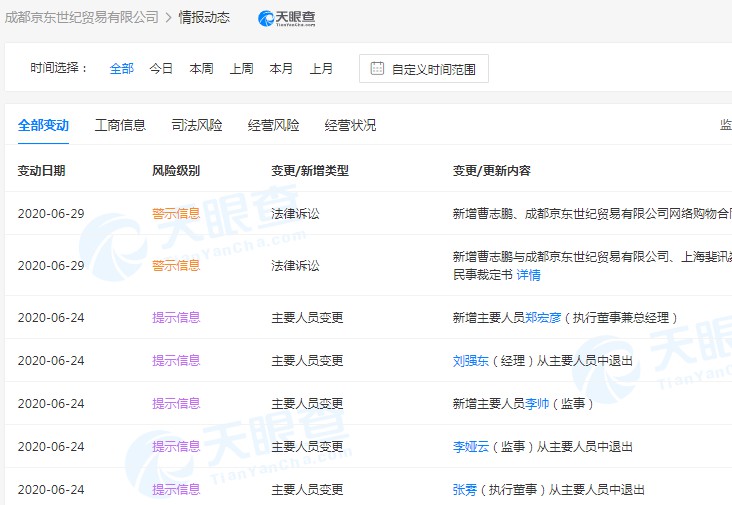Click 警示信息 in the 网络购物合同 lawsuit row
The image size is (732, 505).
176,214
